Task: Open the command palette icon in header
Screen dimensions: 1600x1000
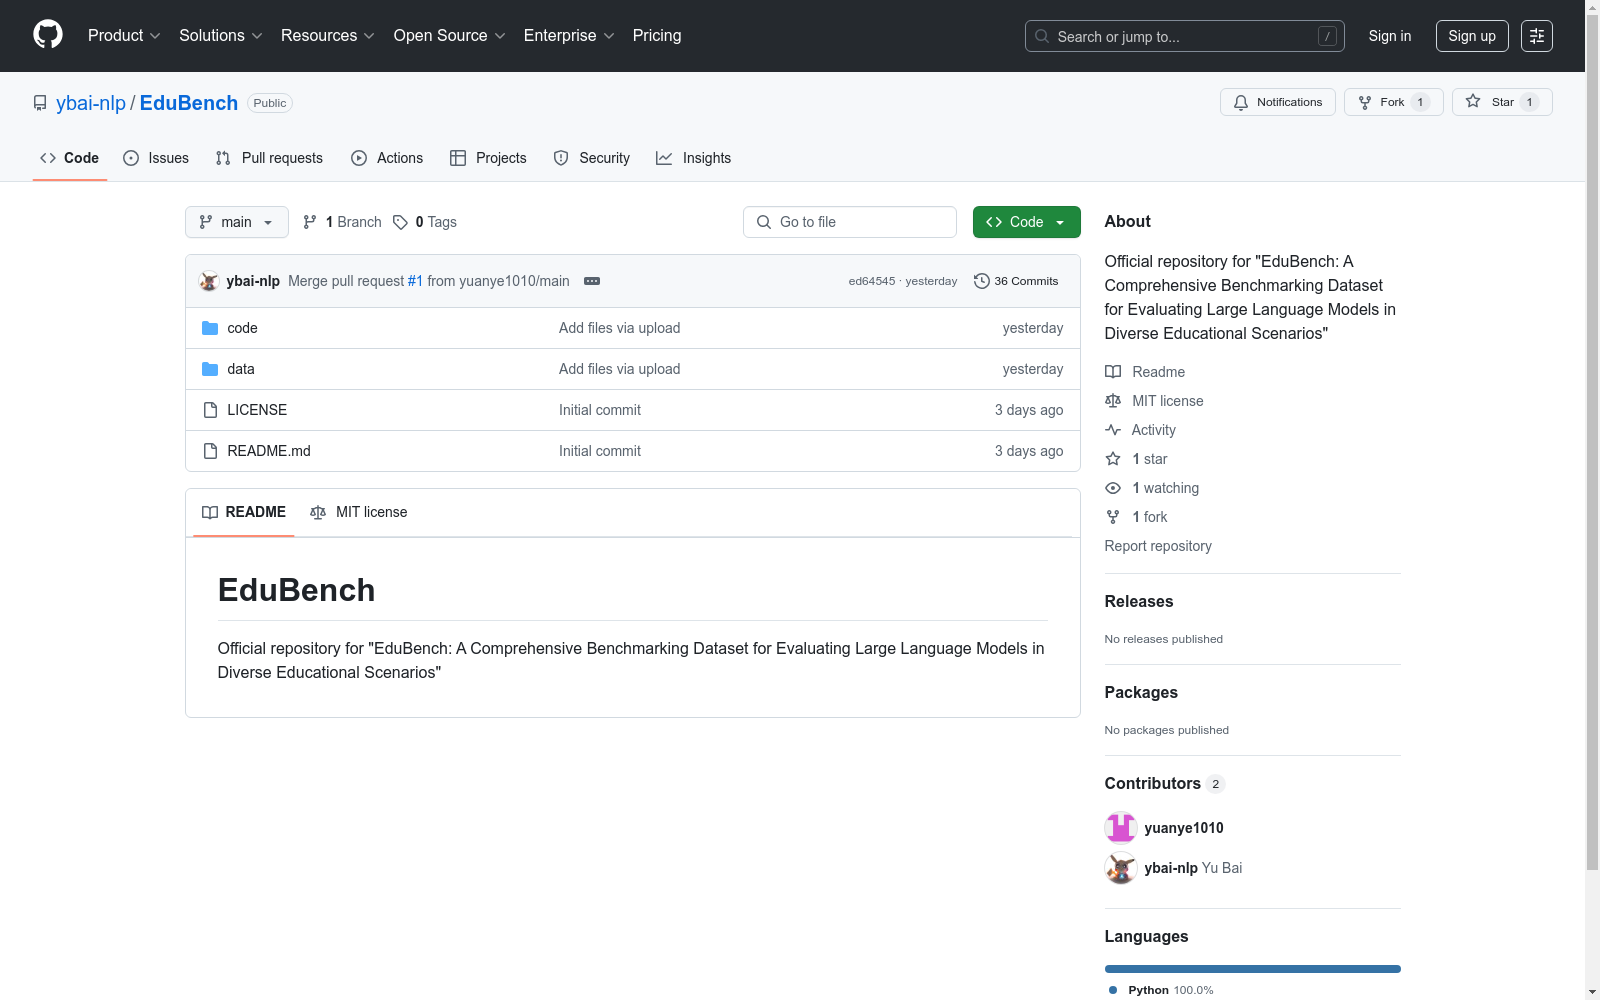Action: (x=1537, y=36)
